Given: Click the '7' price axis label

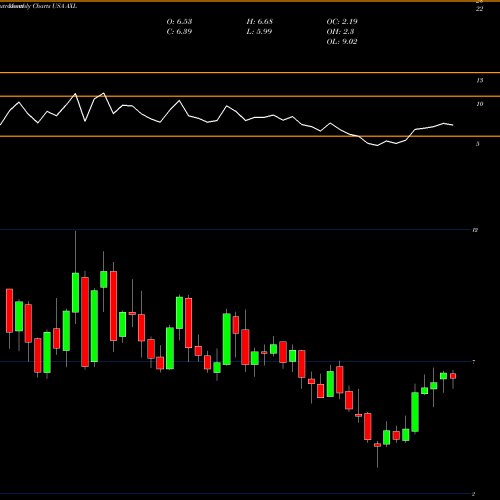Looking at the screenshot, I should coord(474,362).
